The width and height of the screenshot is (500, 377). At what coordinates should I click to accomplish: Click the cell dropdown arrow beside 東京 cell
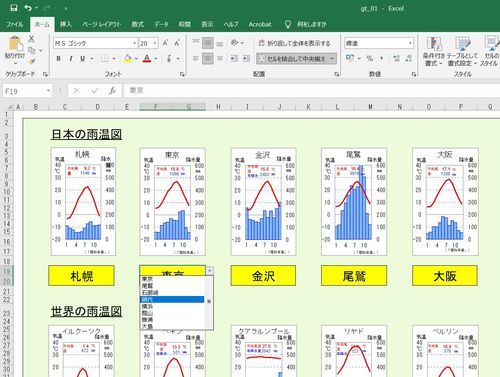209,270
